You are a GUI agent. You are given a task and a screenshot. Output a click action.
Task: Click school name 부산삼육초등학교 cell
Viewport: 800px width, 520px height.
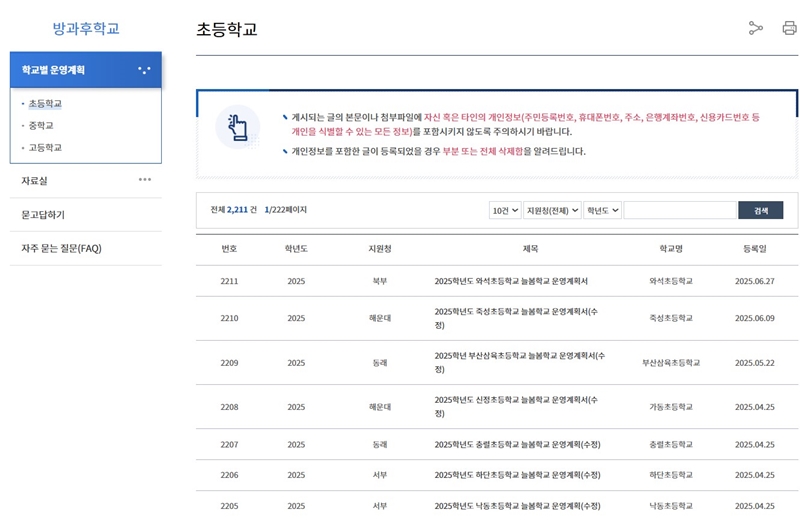point(670,363)
